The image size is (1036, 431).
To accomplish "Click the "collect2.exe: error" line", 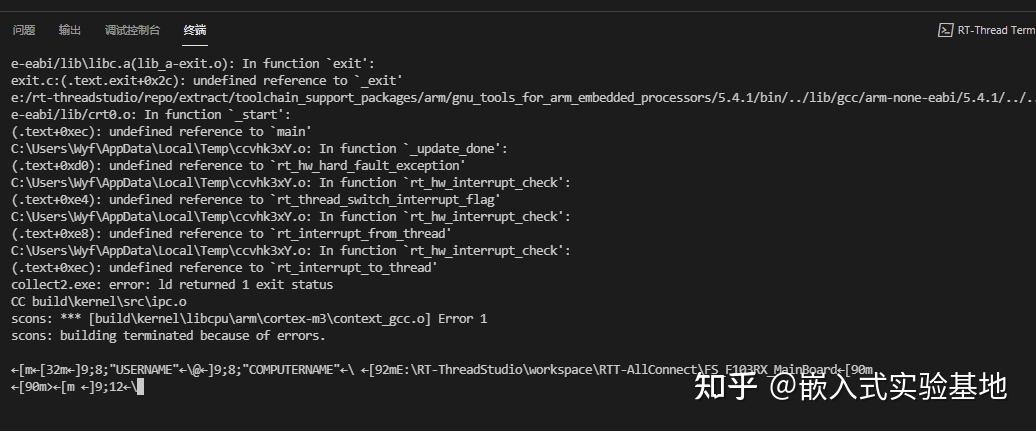I will (x=172, y=284).
